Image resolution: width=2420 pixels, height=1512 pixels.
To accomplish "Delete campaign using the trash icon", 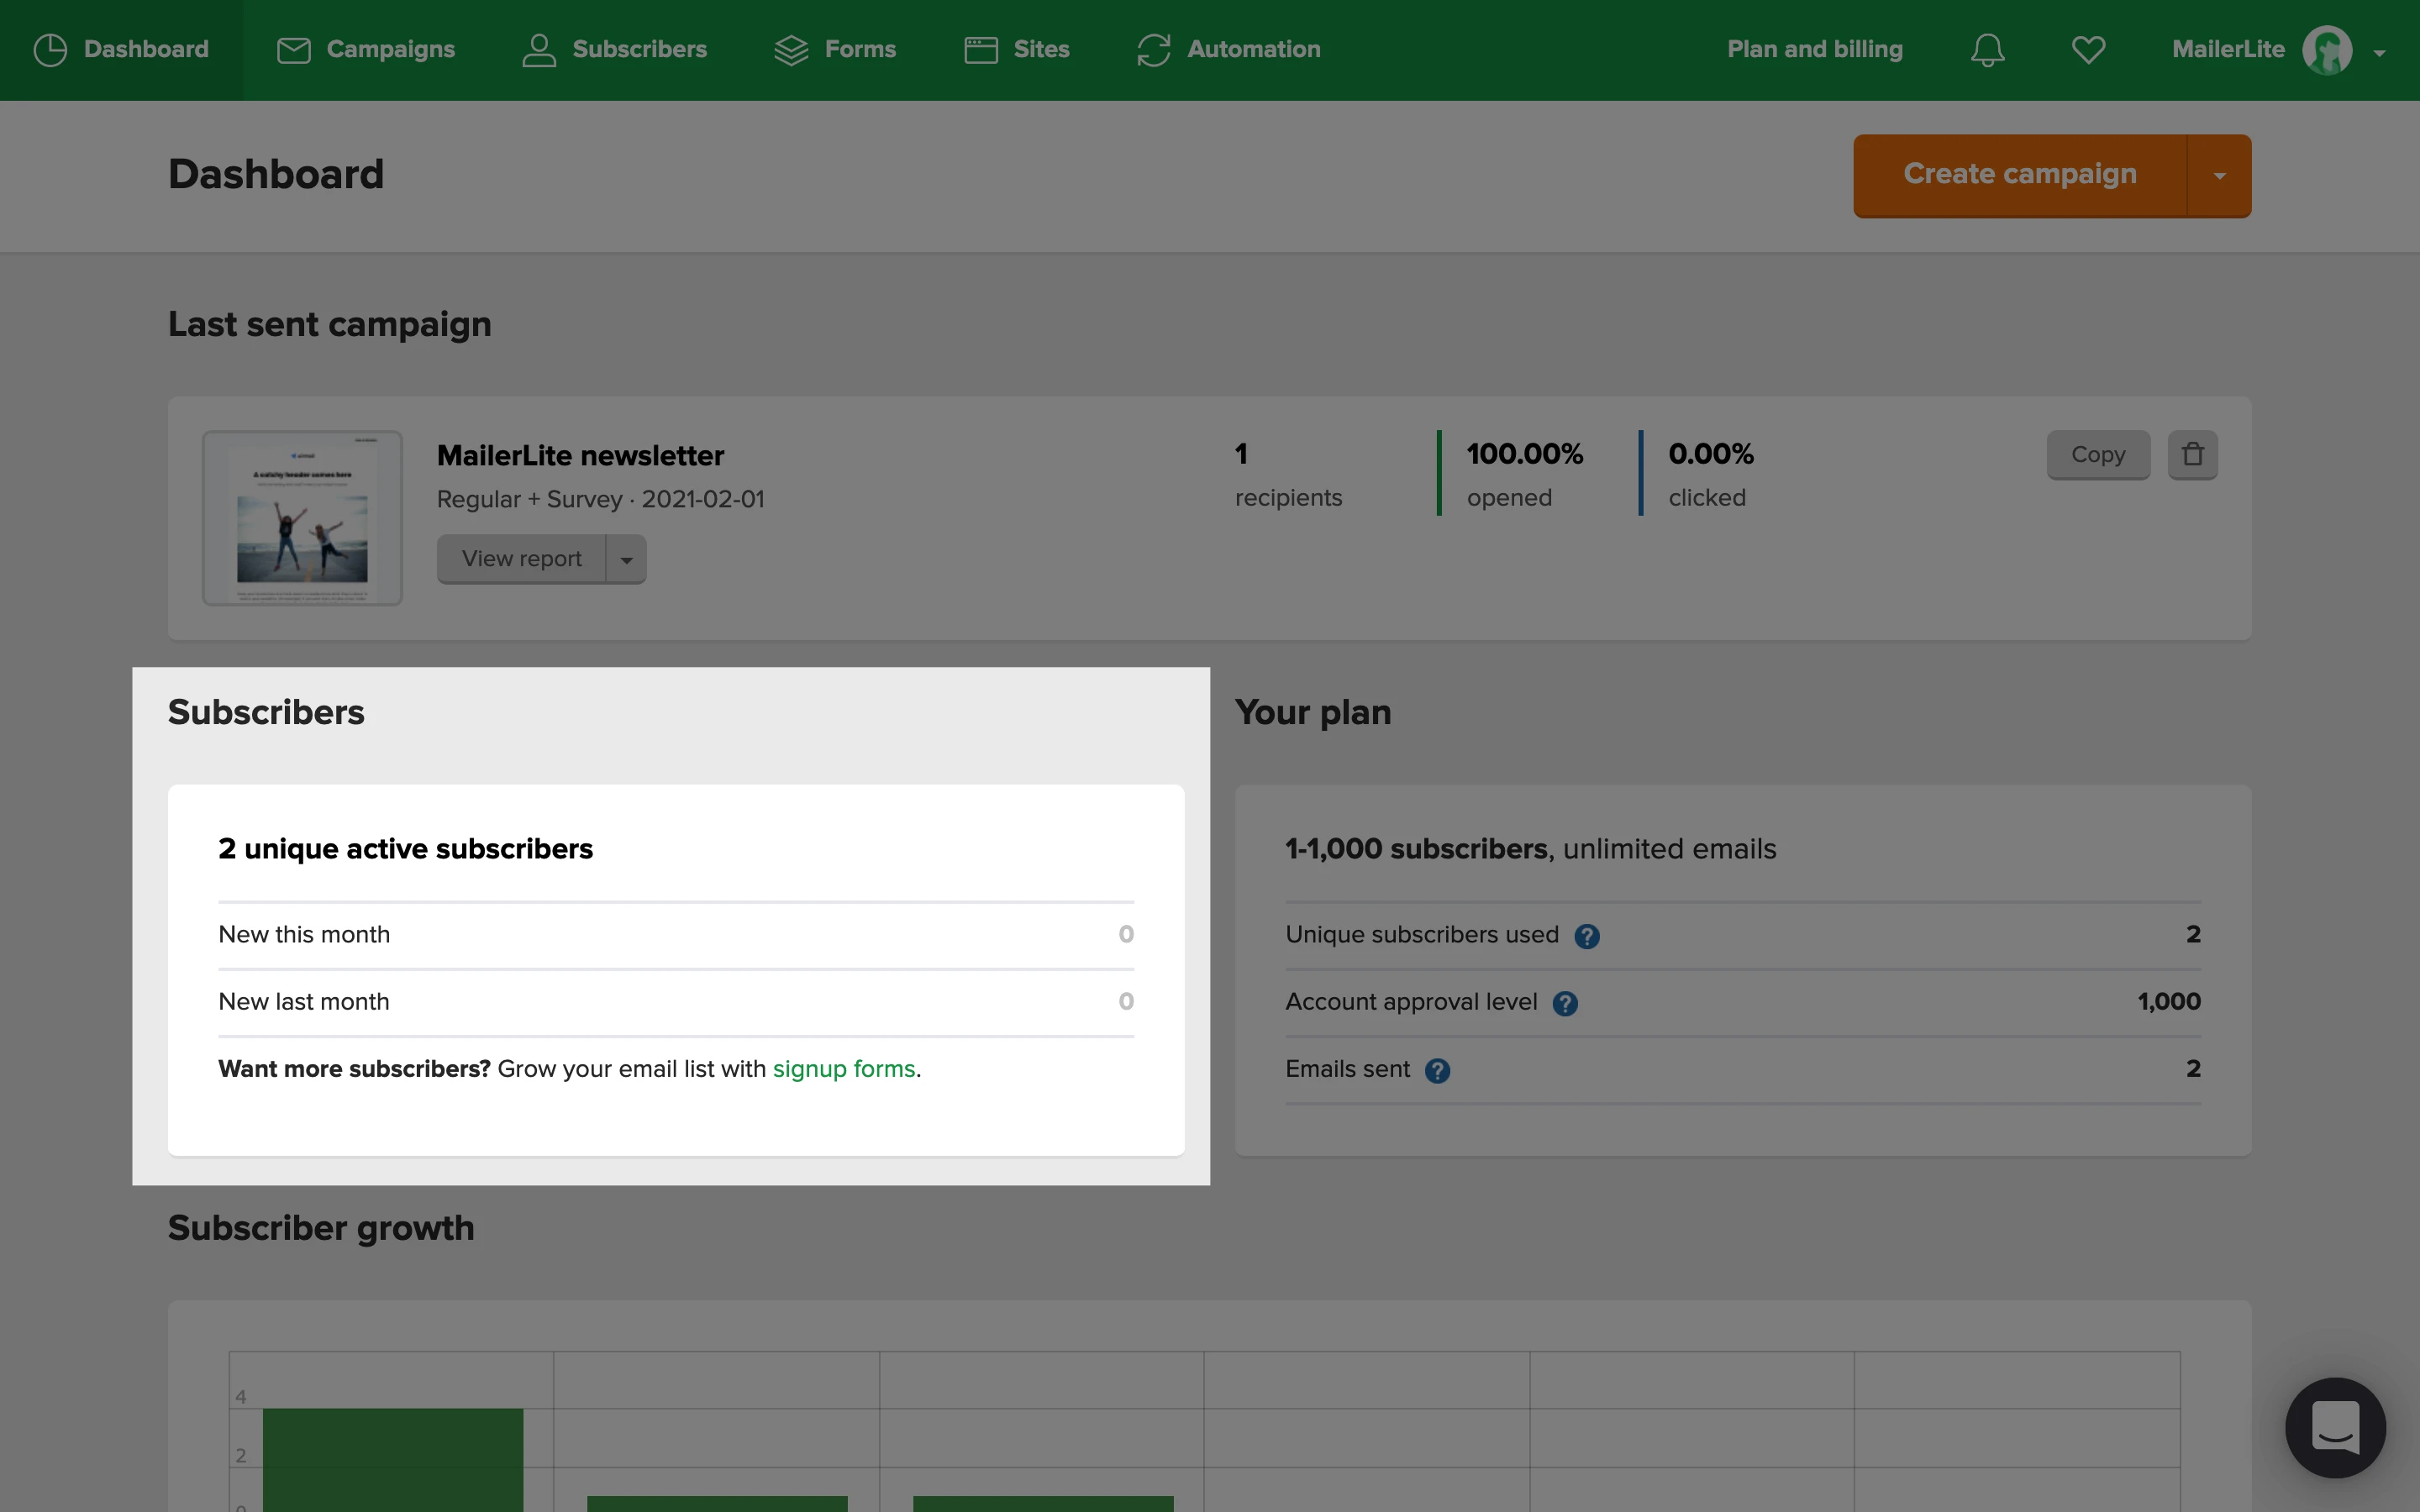I will pos(2192,455).
